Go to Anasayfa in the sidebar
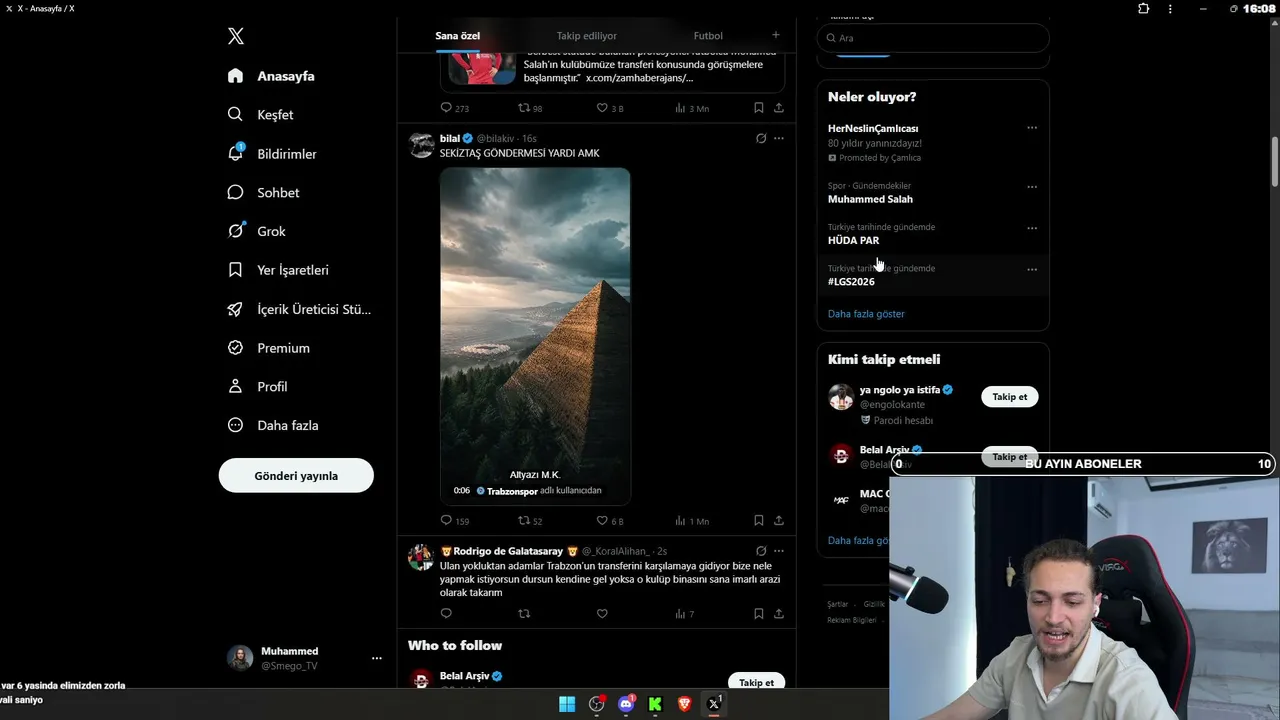 point(271,76)
